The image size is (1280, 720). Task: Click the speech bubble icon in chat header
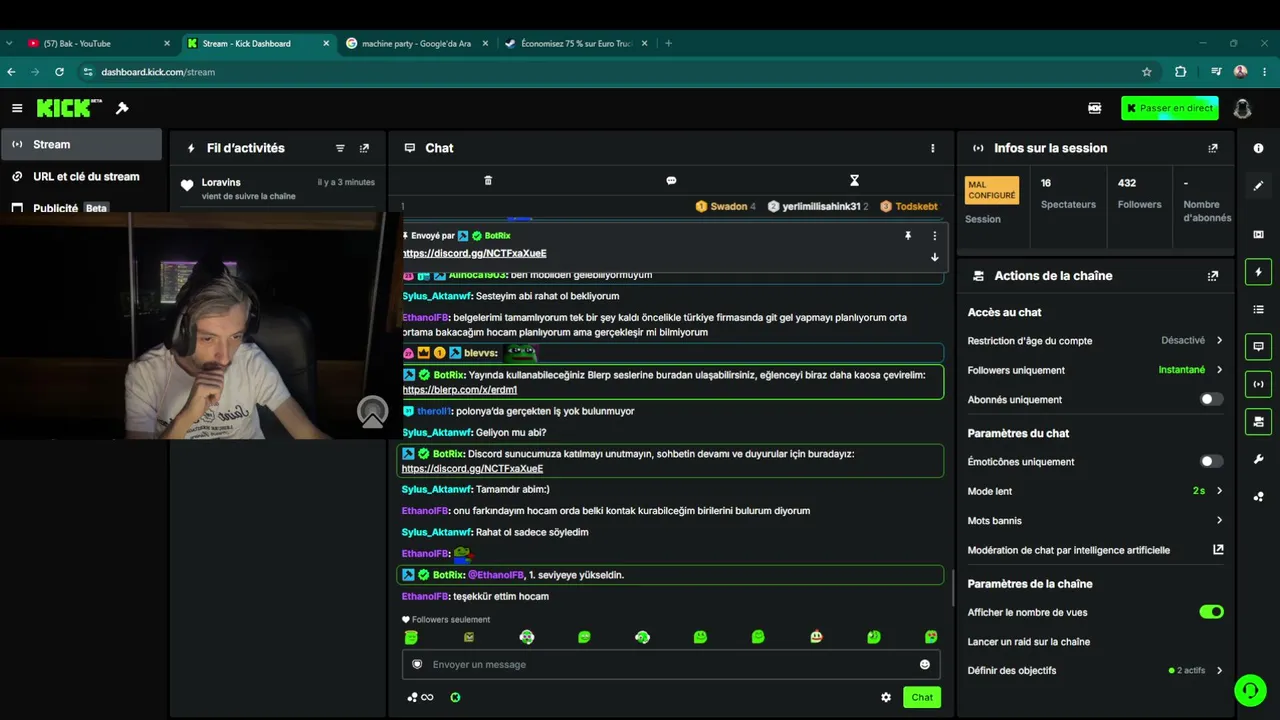click(x=671, y=180)
